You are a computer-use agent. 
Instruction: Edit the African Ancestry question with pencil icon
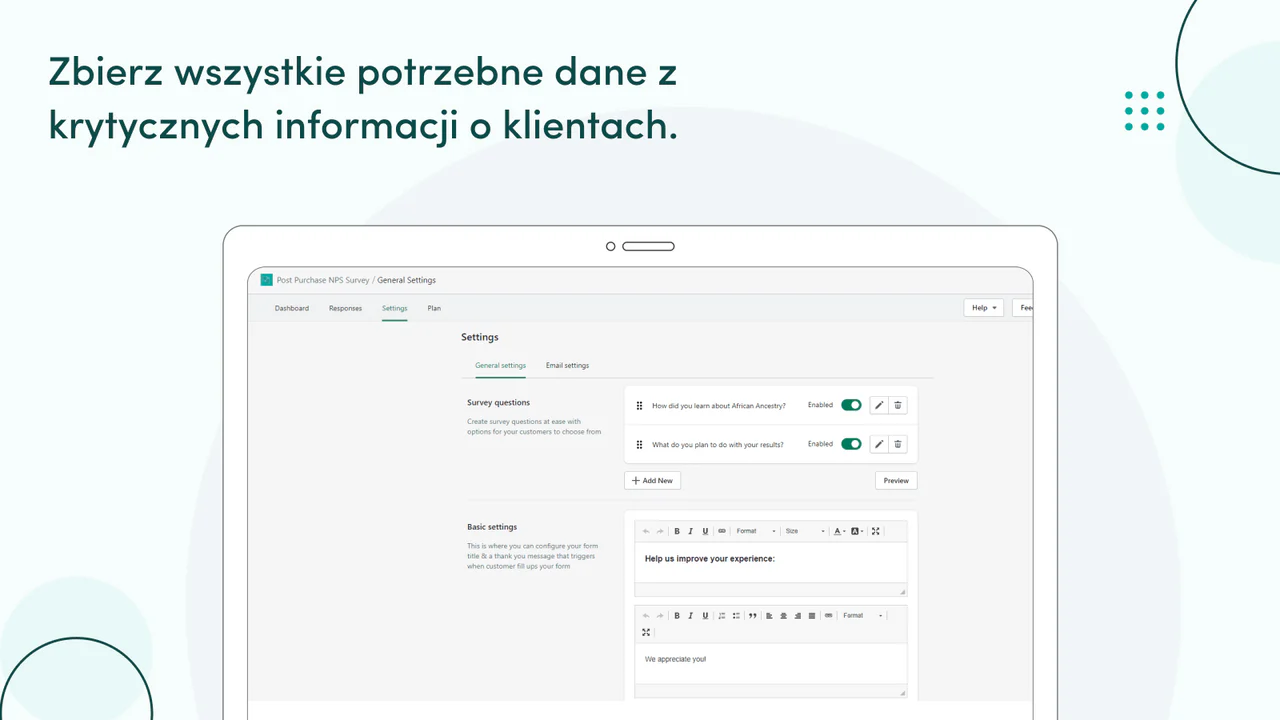pyautogui.click(x=879, y=405)
